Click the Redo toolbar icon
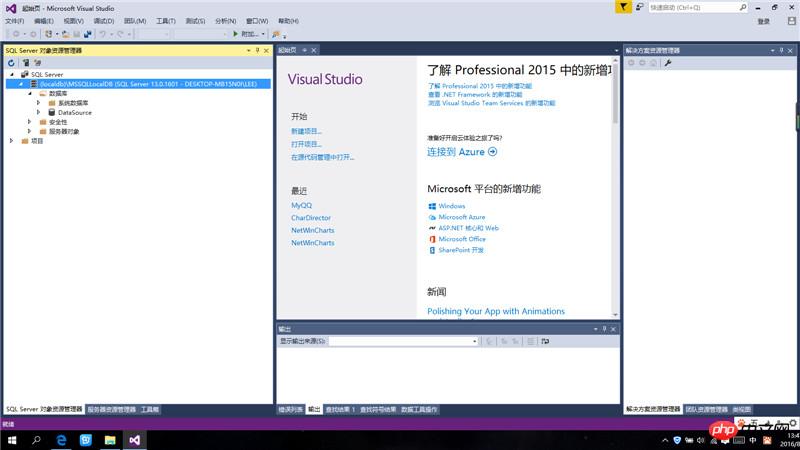 (120, 34)
